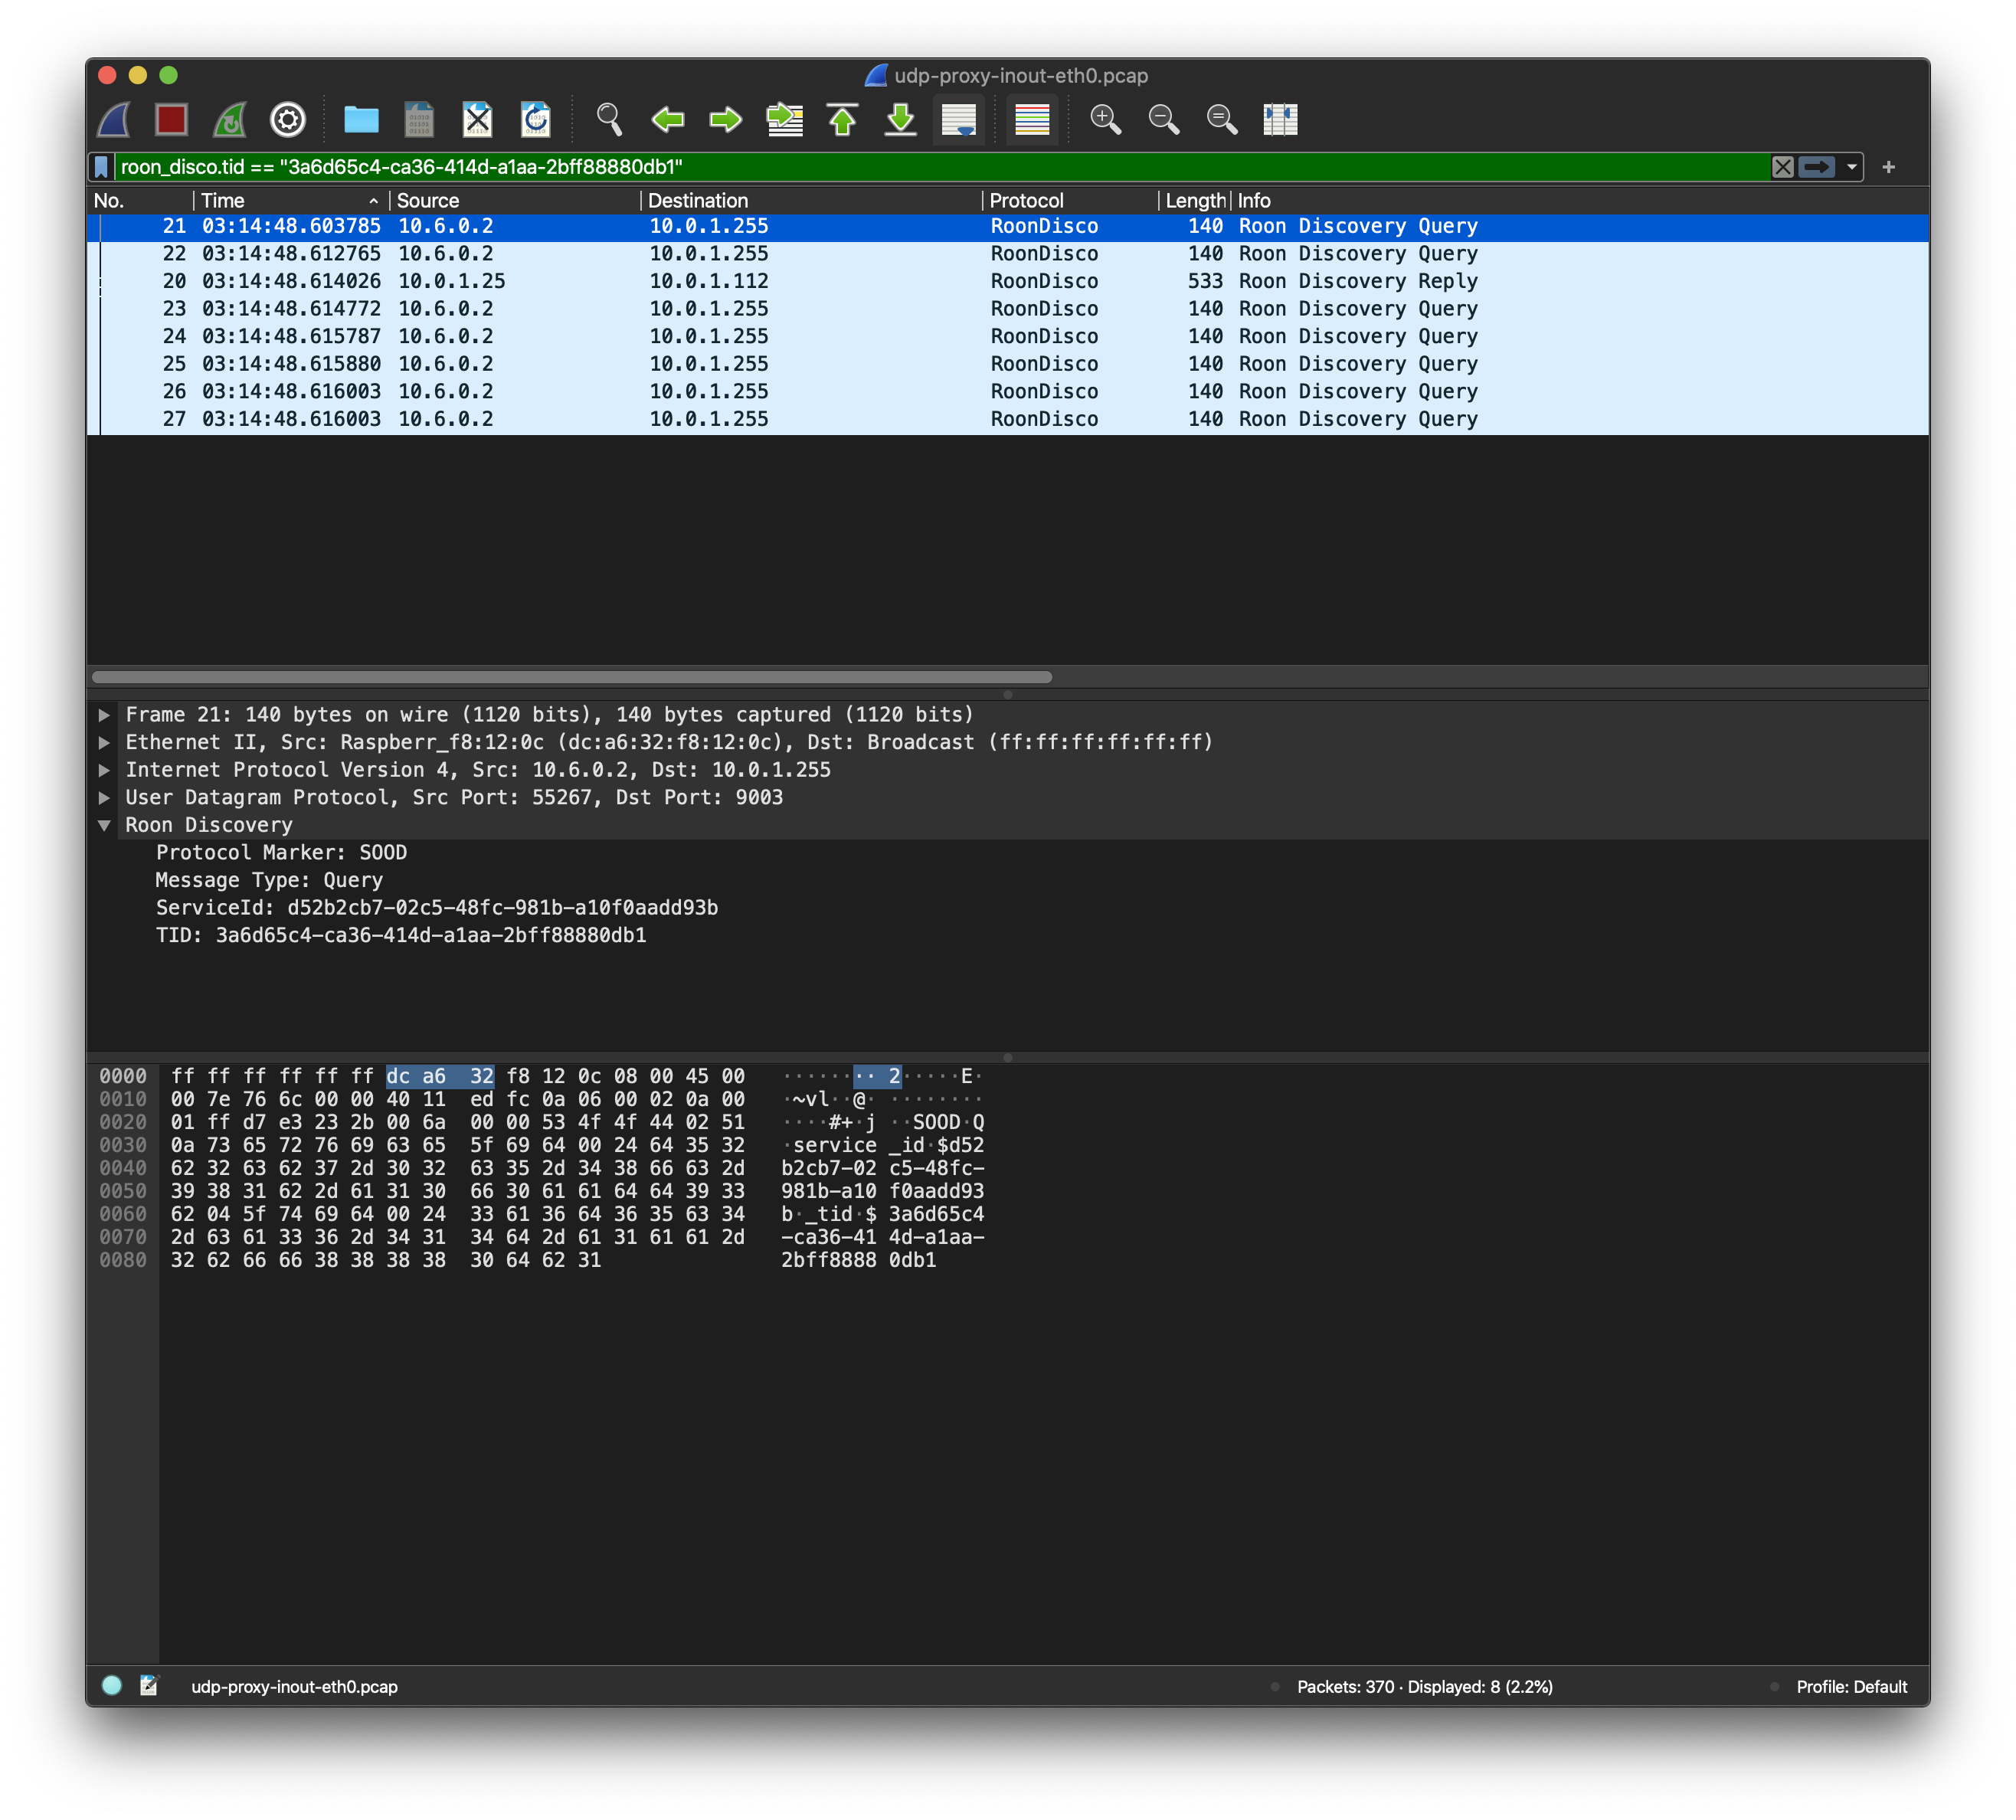Sort by Destination column header
This screenshot has height=1820, width=2016.
point(811,201)
